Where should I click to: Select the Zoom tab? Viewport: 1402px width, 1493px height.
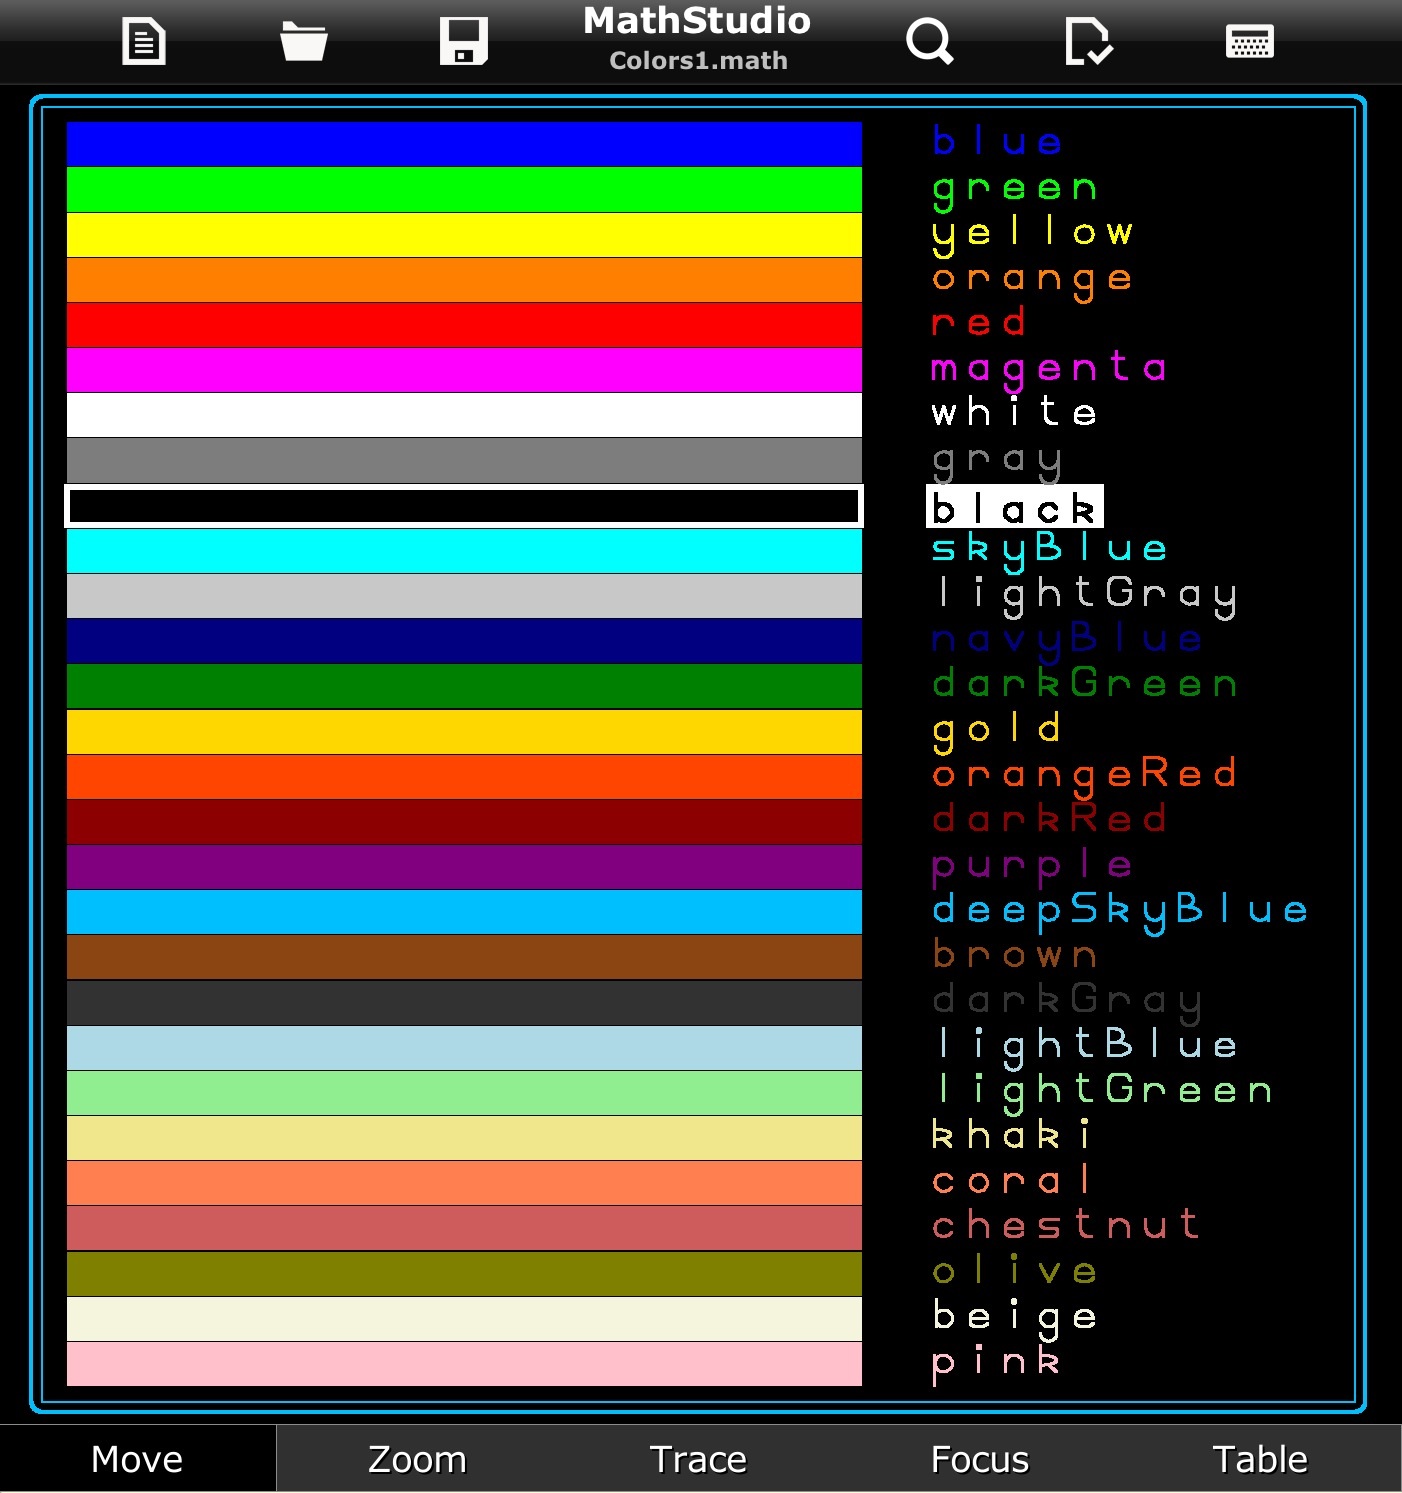(417, 1459)
